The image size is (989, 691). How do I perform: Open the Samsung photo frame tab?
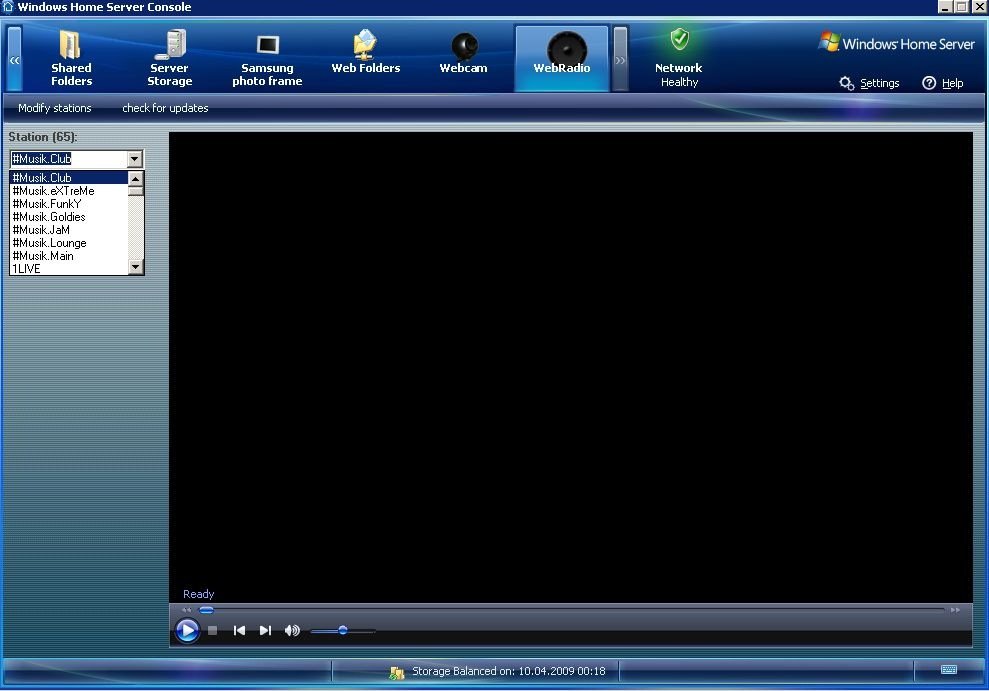(x=267, y=59)
